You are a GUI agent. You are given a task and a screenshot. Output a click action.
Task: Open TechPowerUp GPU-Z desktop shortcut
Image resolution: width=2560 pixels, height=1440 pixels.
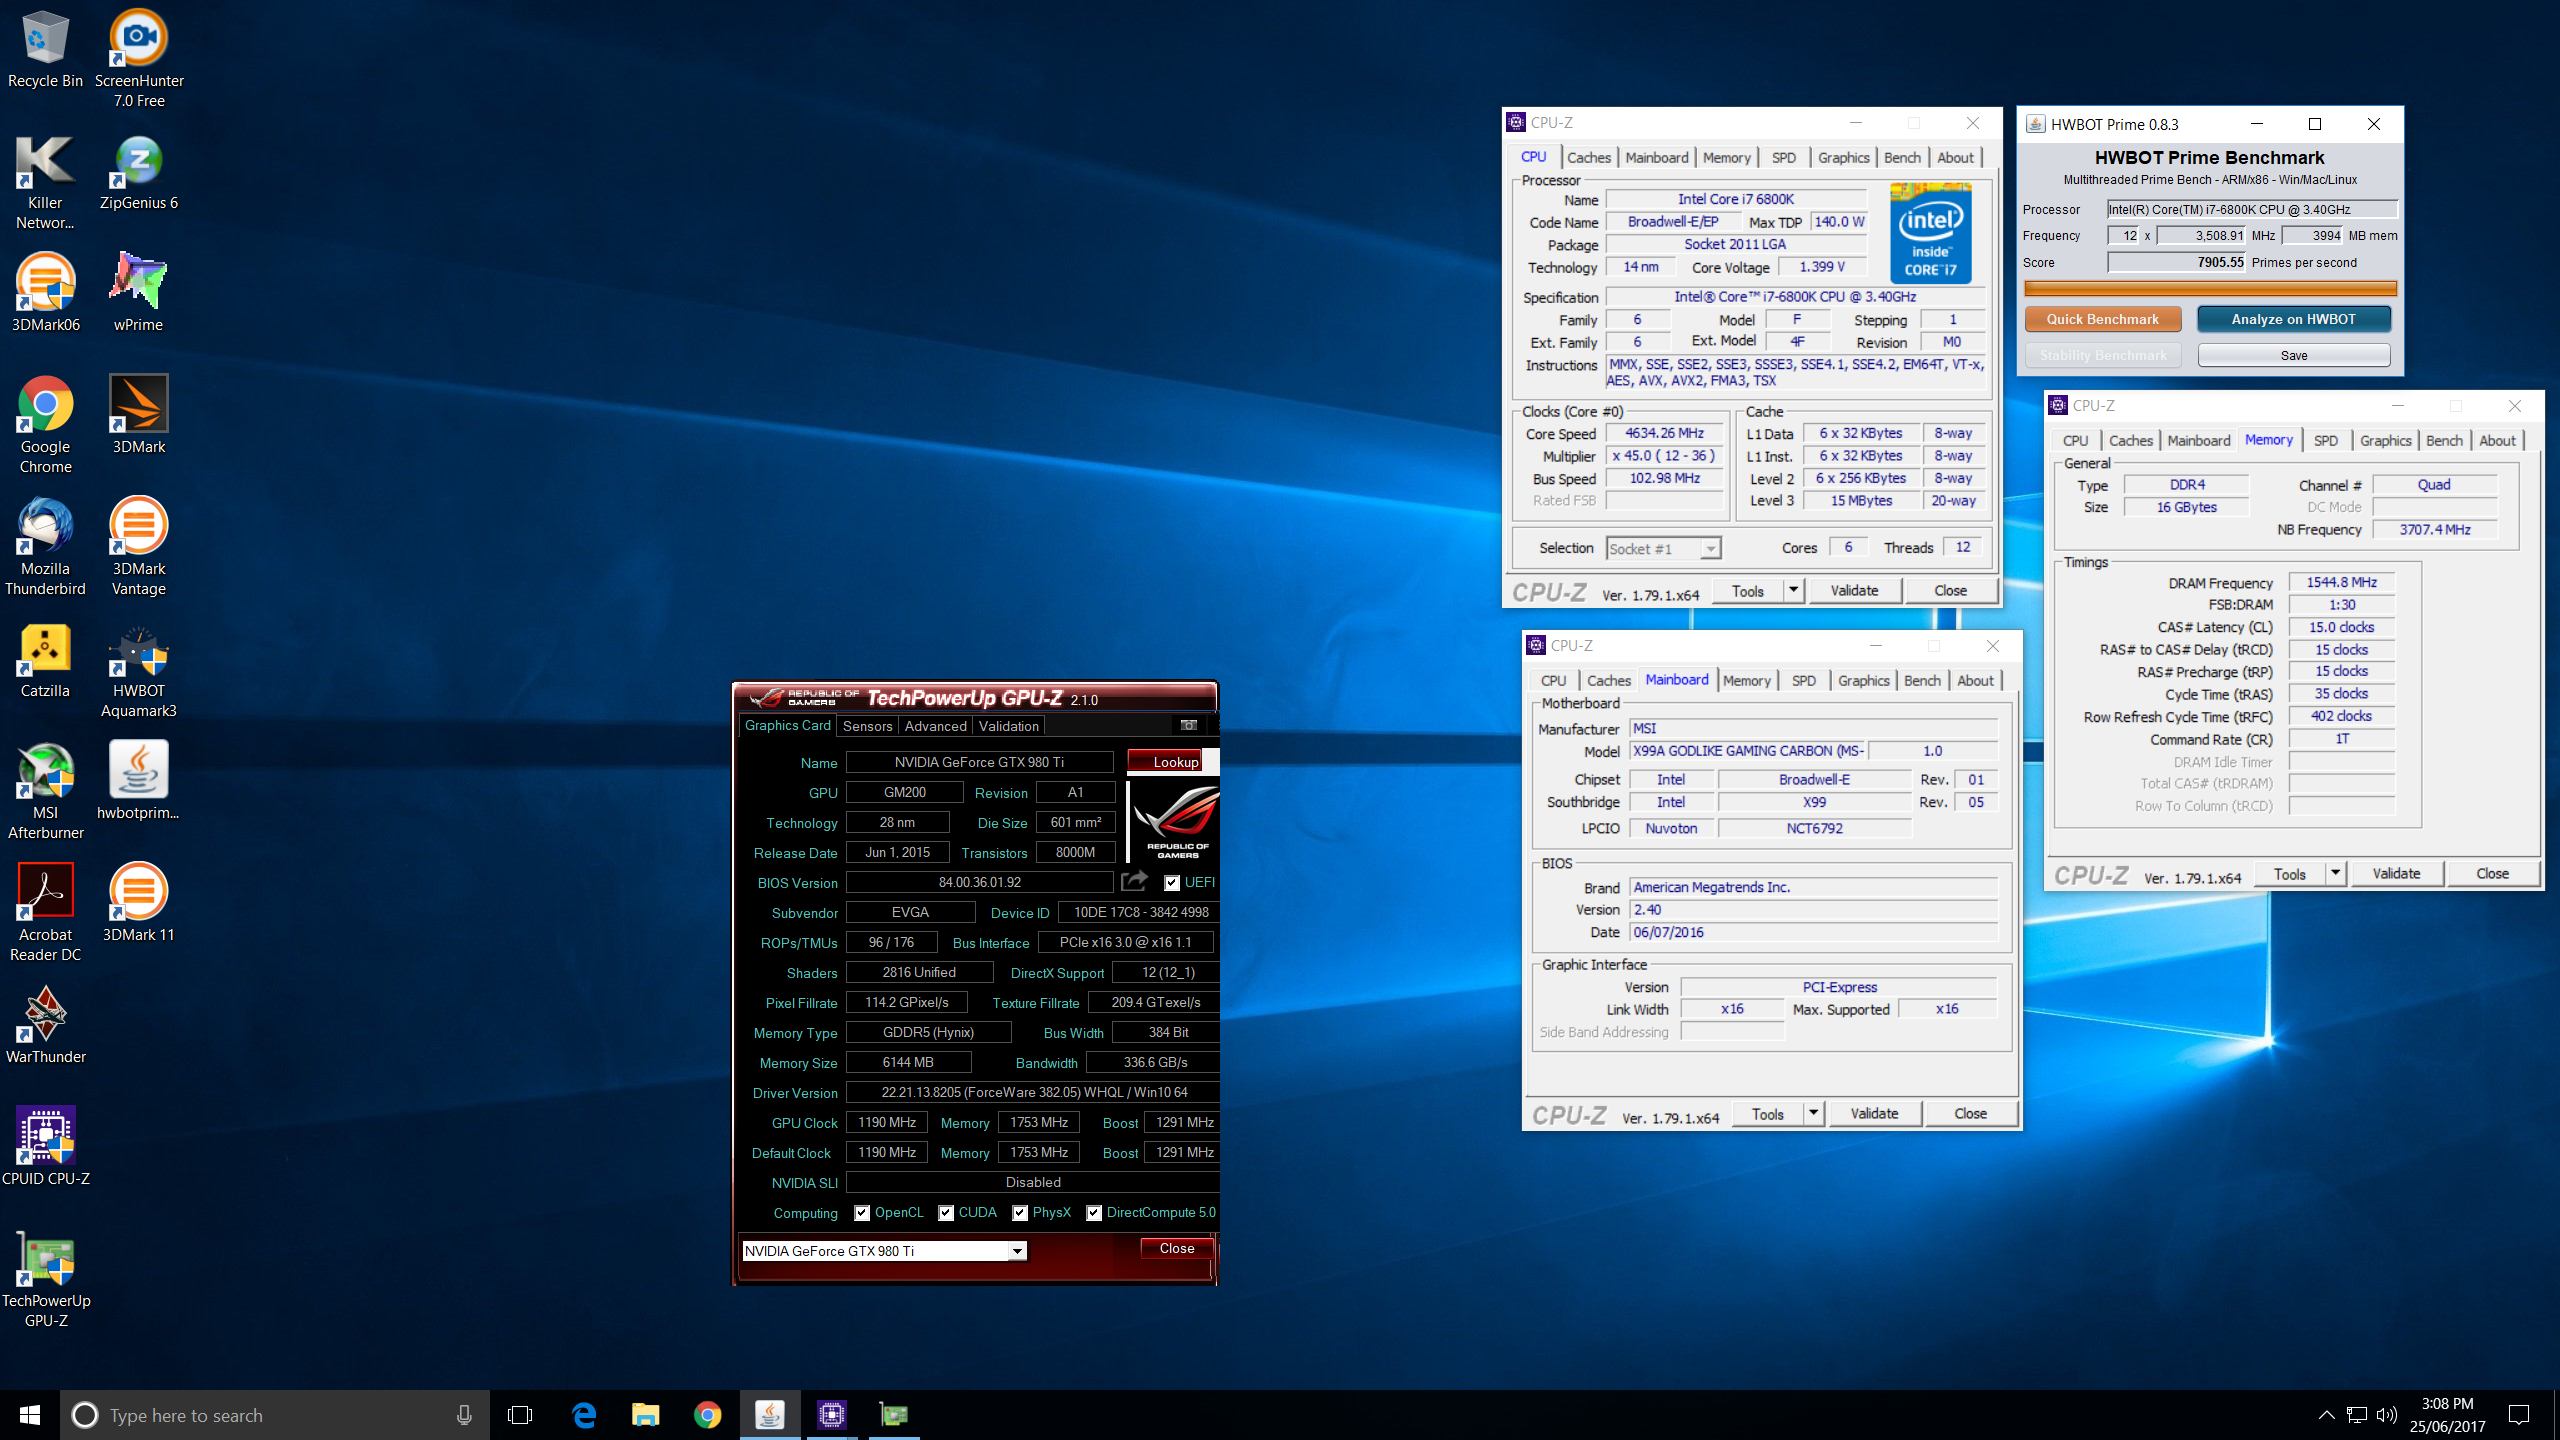tap(45, 1280)
